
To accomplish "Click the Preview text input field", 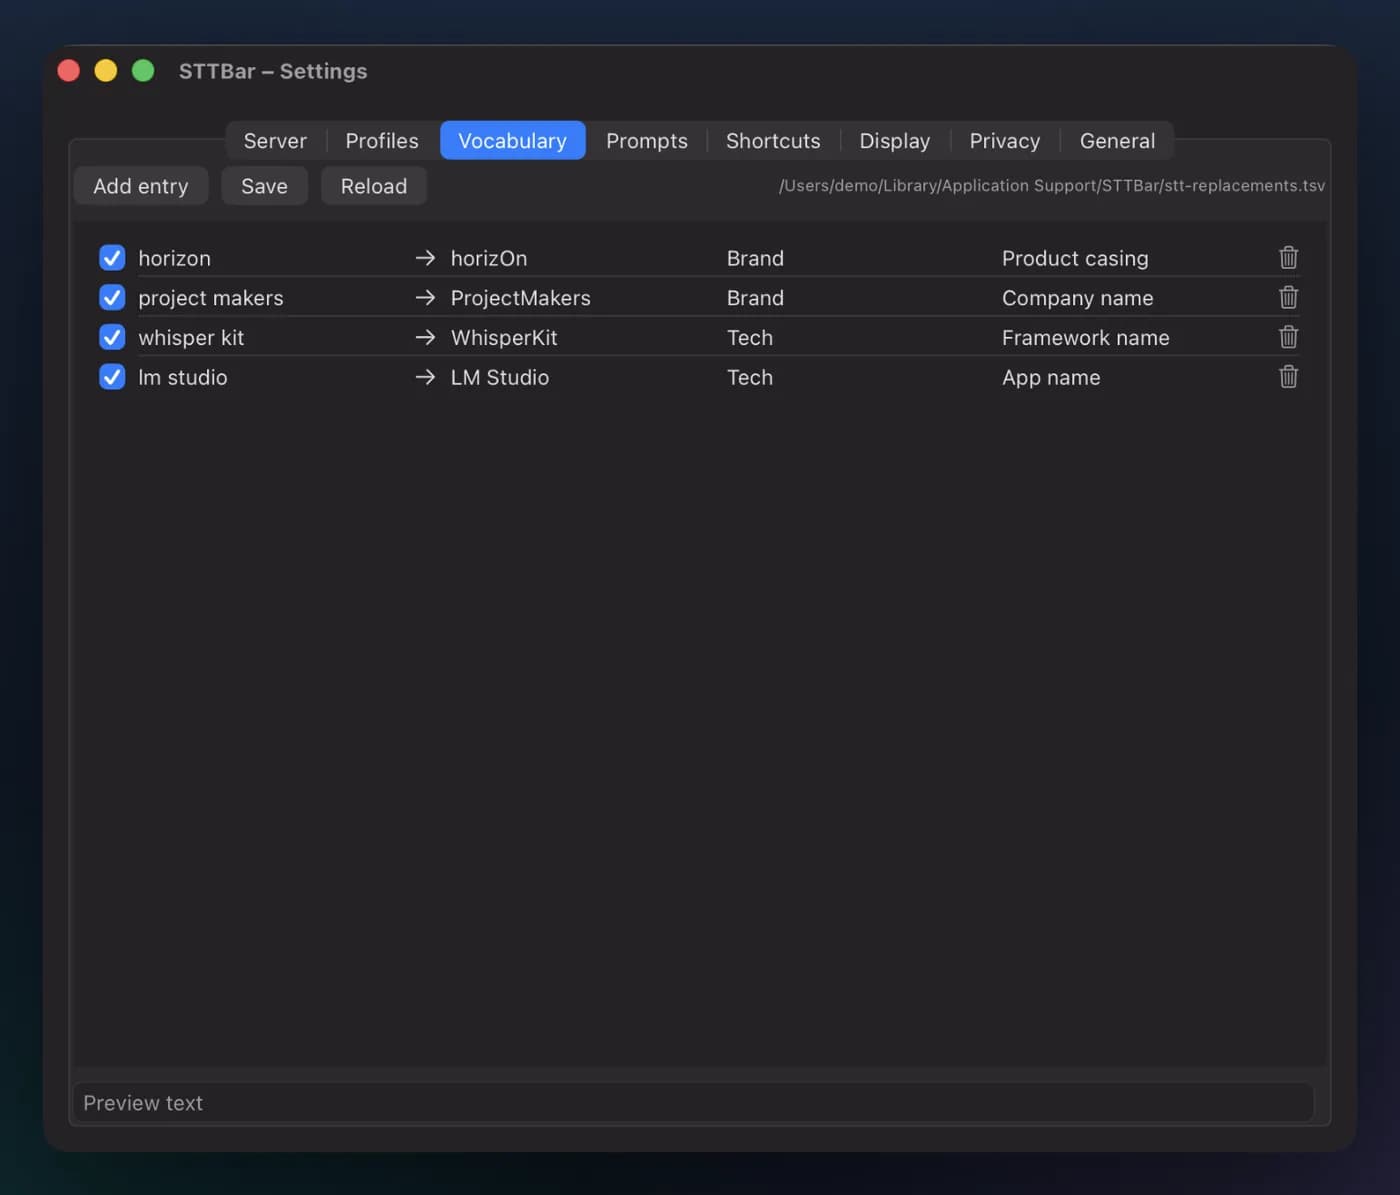I will 693,1103.
